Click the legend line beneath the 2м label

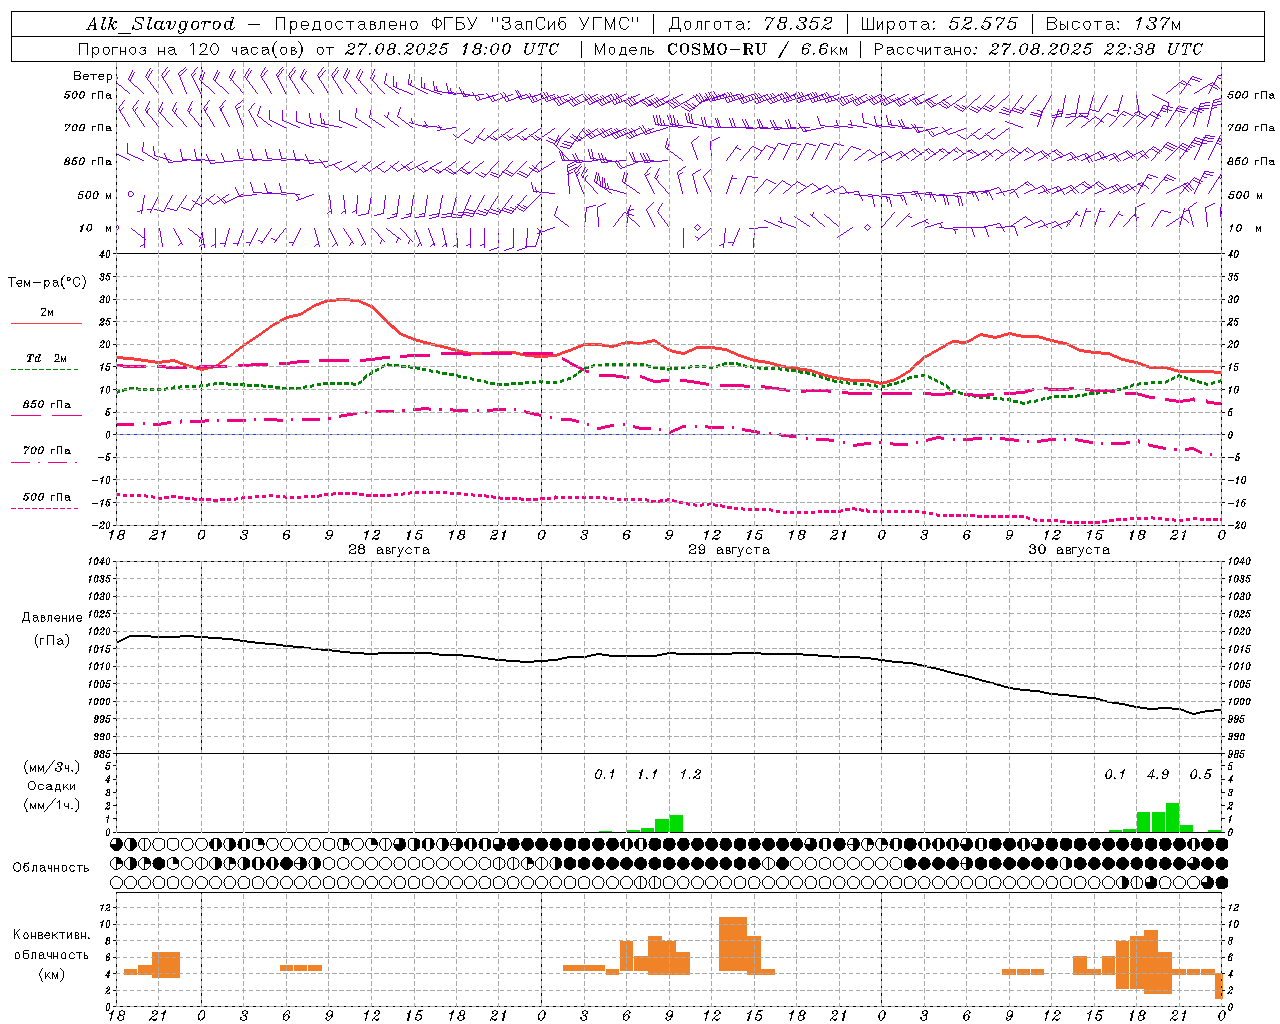coord(46,324)
